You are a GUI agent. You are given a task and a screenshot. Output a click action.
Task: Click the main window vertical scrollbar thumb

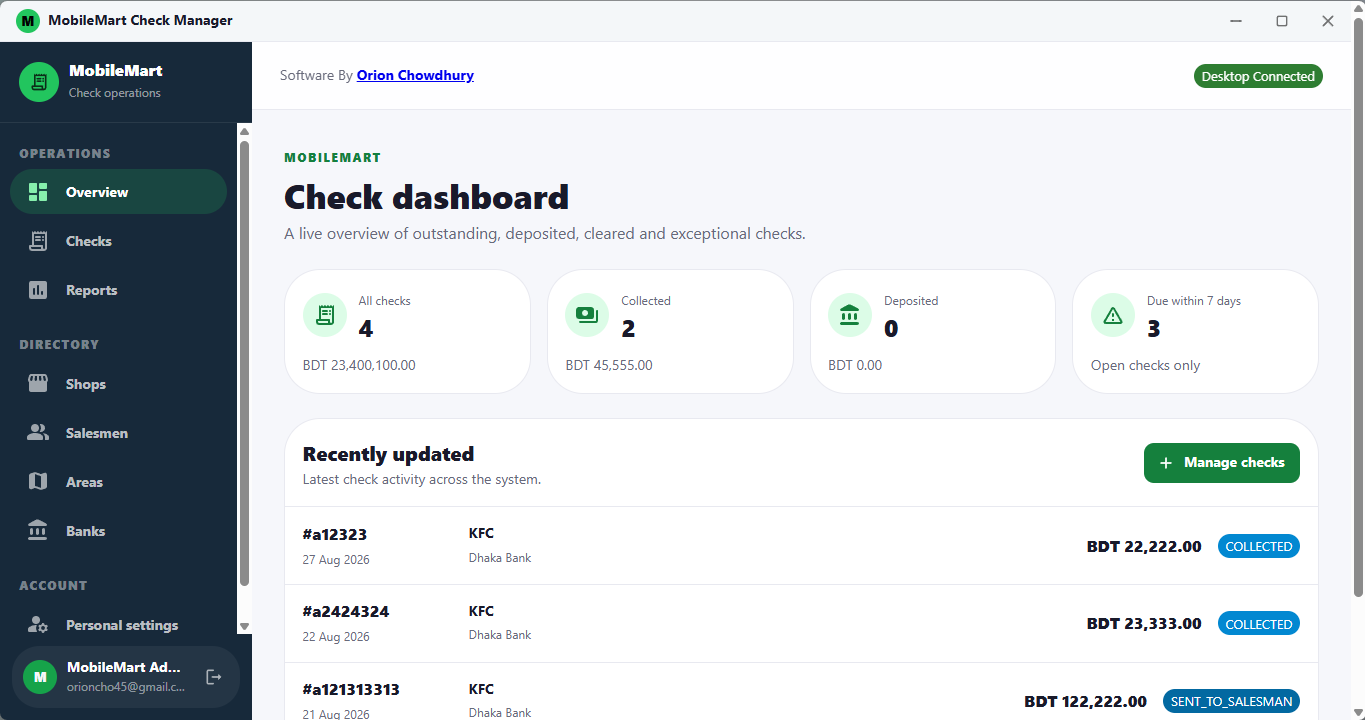click(1358, 310)
